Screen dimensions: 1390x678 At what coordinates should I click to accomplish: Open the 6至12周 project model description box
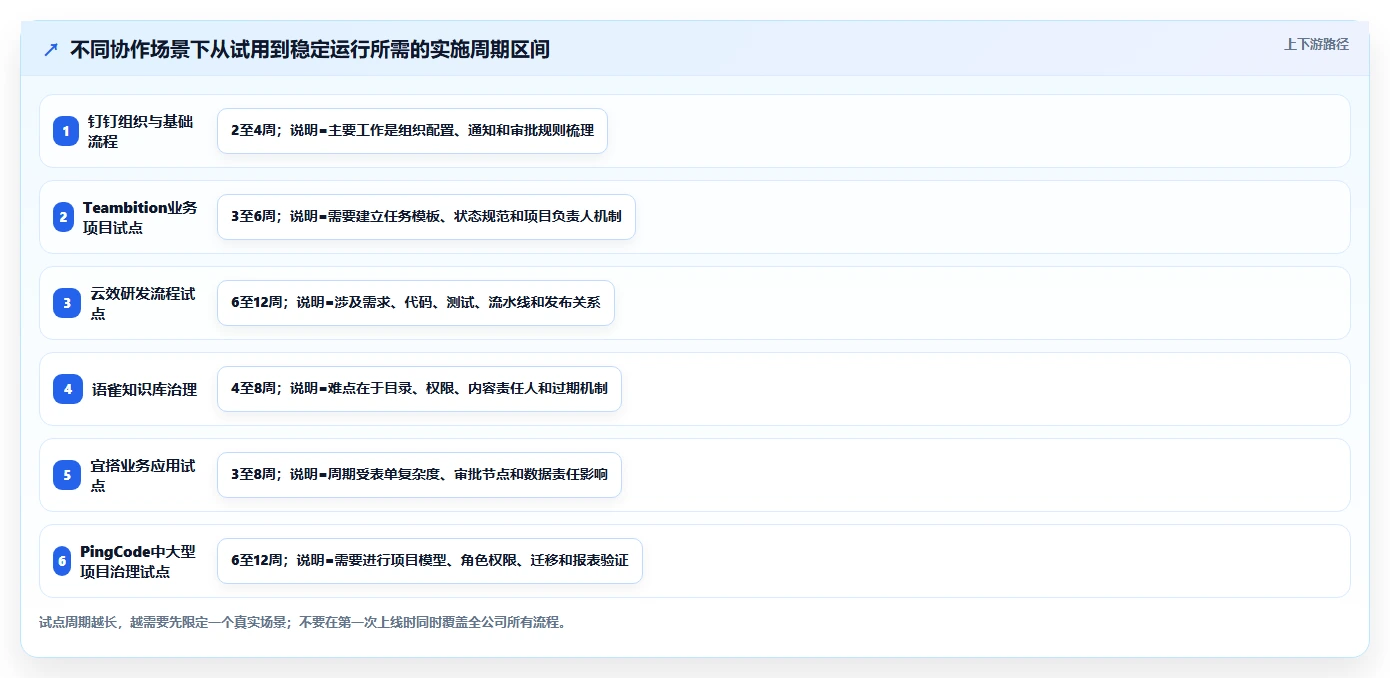click(429, 561)
